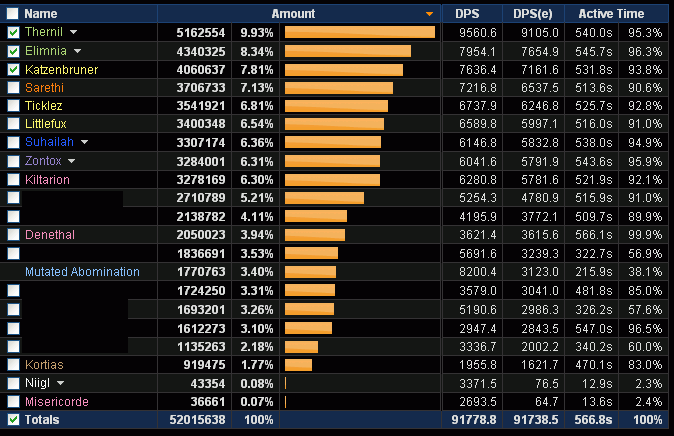The height and width of the screenshot is (436, 674).
Task: Enable the Denethal row checkbox
Action: click(13, 235)
